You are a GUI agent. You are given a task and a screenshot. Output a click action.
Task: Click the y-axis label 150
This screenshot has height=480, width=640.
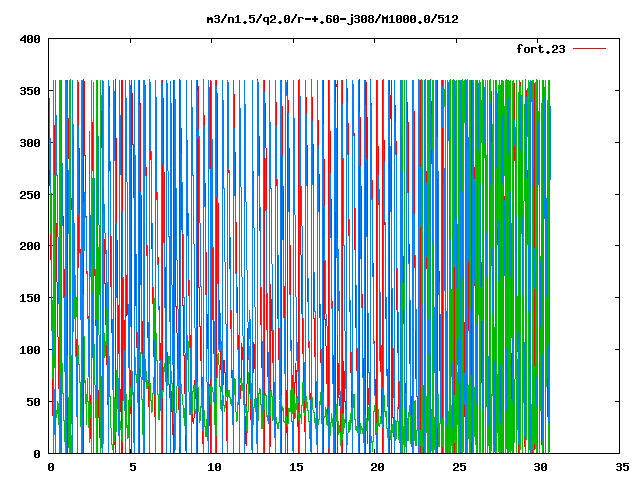pos(30,298)
